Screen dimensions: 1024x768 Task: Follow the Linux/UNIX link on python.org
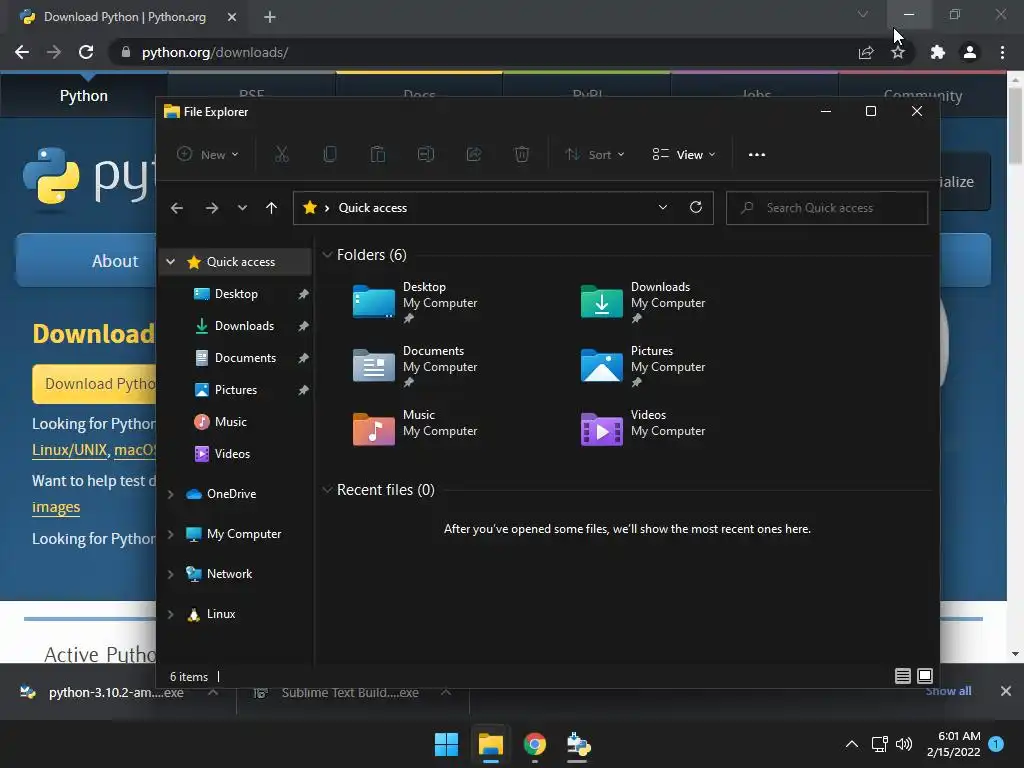point(69,450)
